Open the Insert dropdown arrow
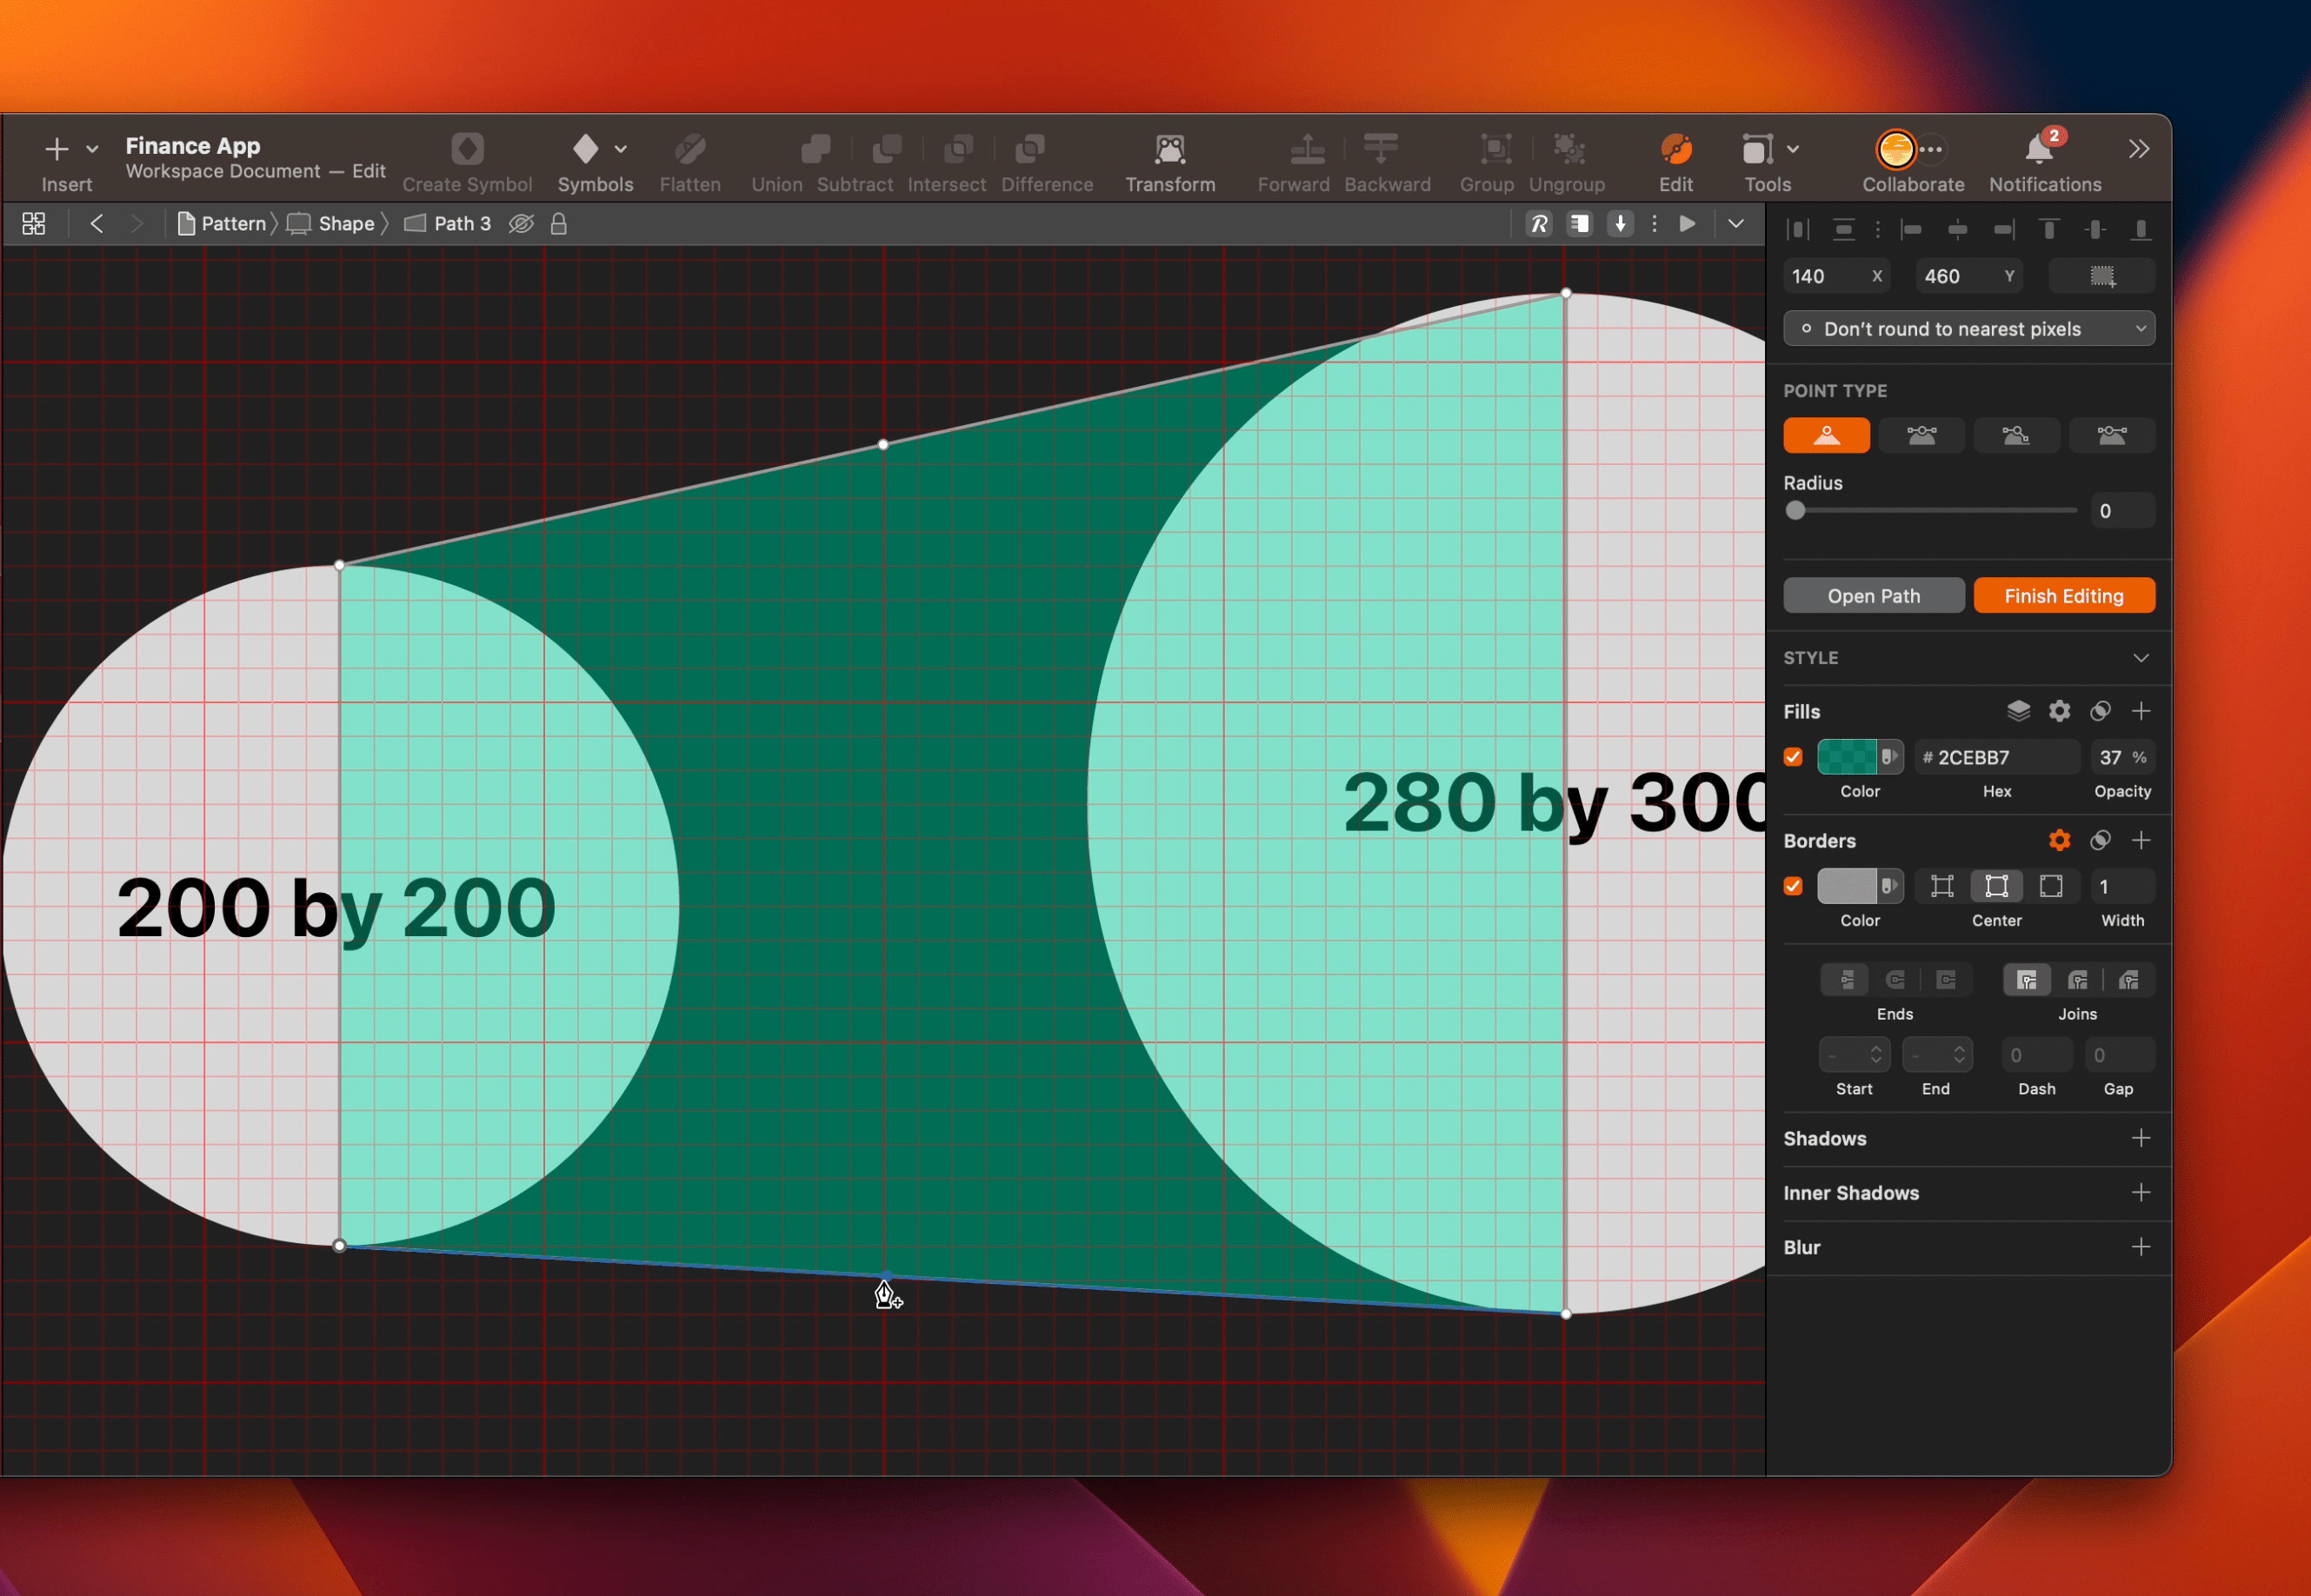 pyautogui.click(x=91, y=147)
